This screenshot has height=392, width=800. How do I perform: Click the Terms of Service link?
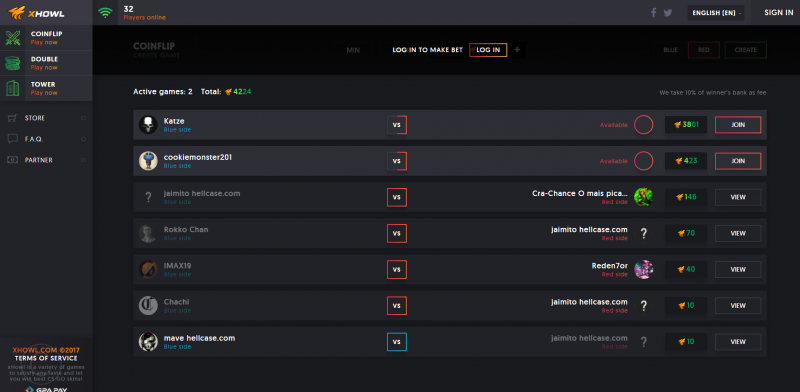[46, 358]
